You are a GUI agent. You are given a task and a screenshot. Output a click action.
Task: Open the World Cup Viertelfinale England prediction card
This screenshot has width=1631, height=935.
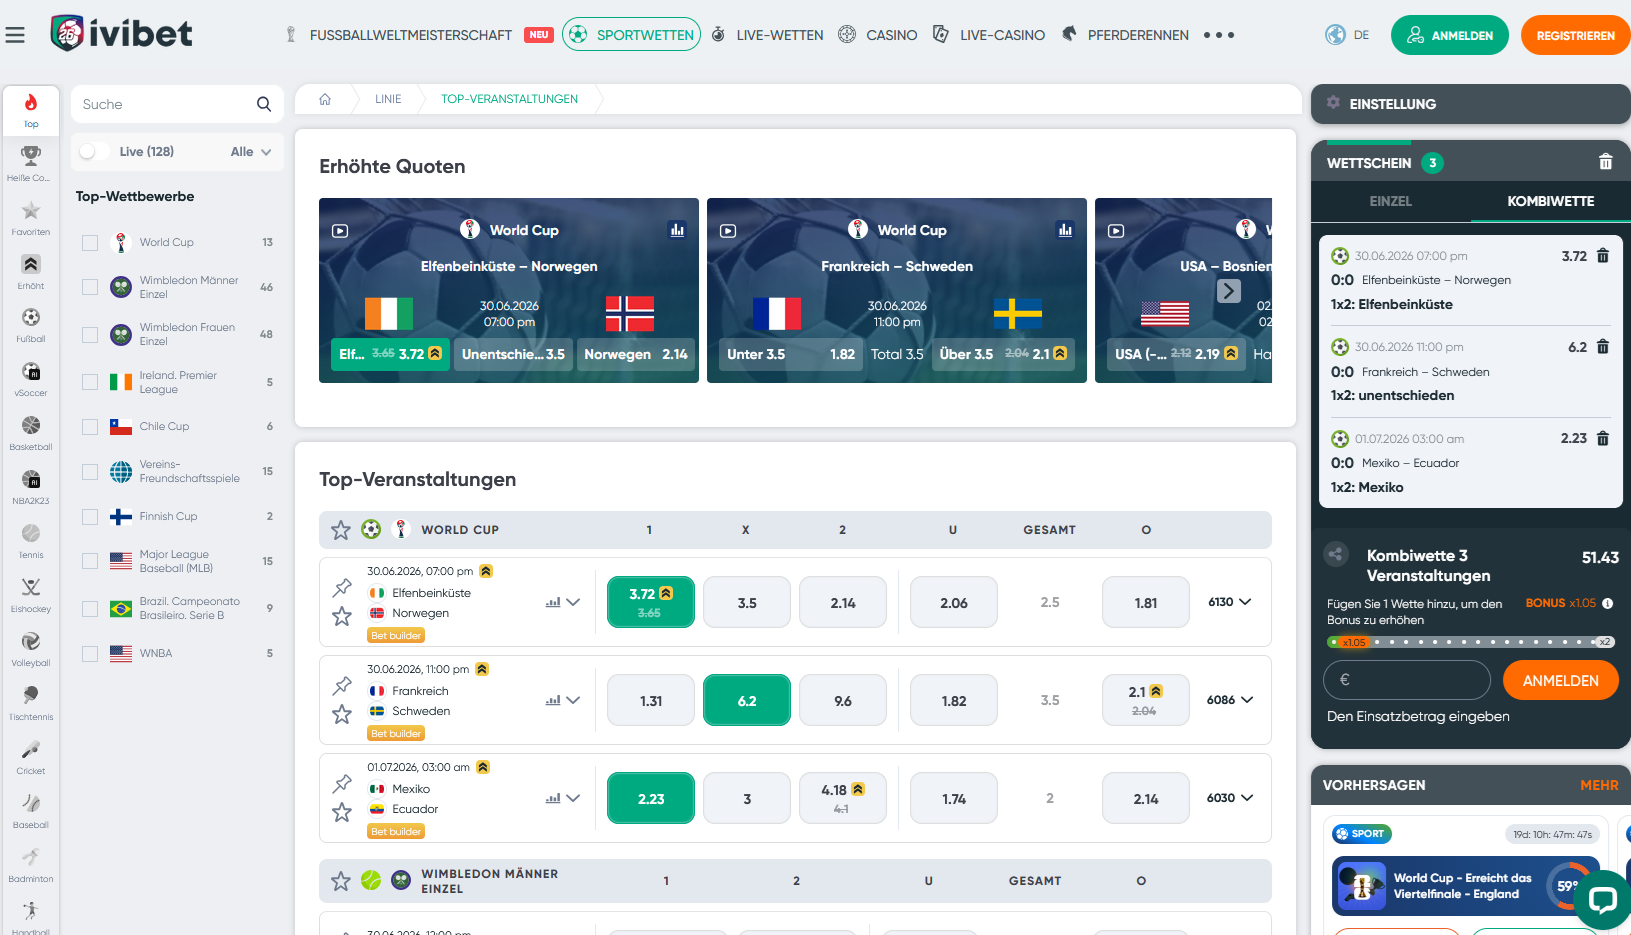click(1466, 886)
